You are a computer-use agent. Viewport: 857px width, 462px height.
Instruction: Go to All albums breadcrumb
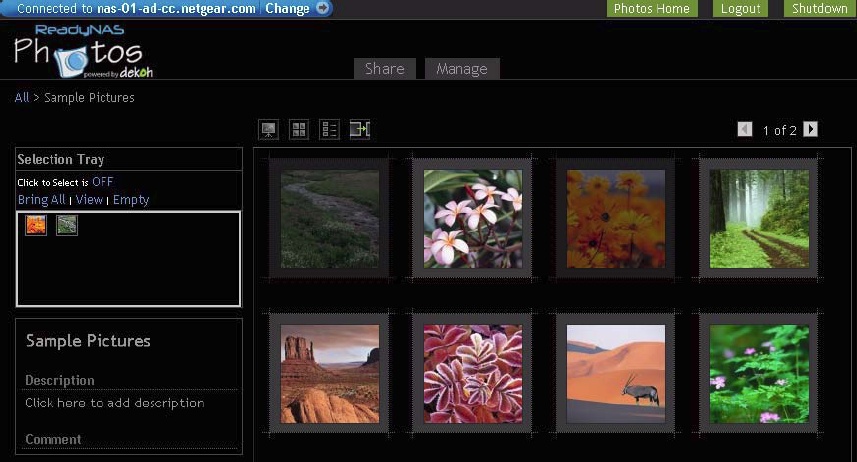22,97
